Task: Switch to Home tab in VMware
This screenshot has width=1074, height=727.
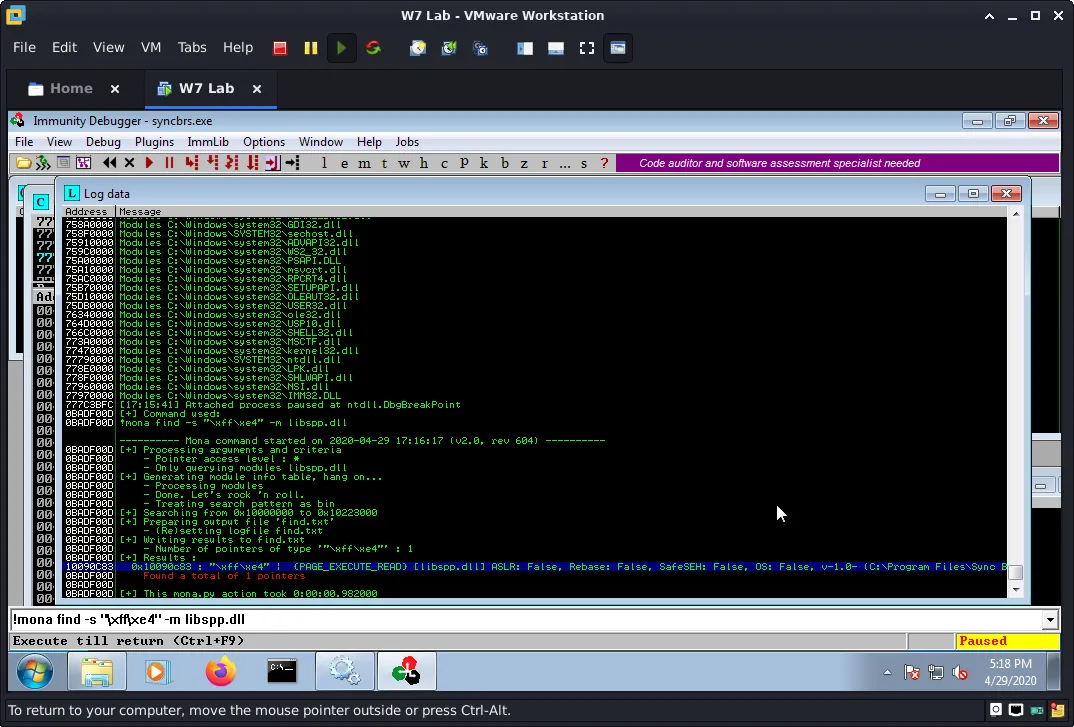Action: 71,88
